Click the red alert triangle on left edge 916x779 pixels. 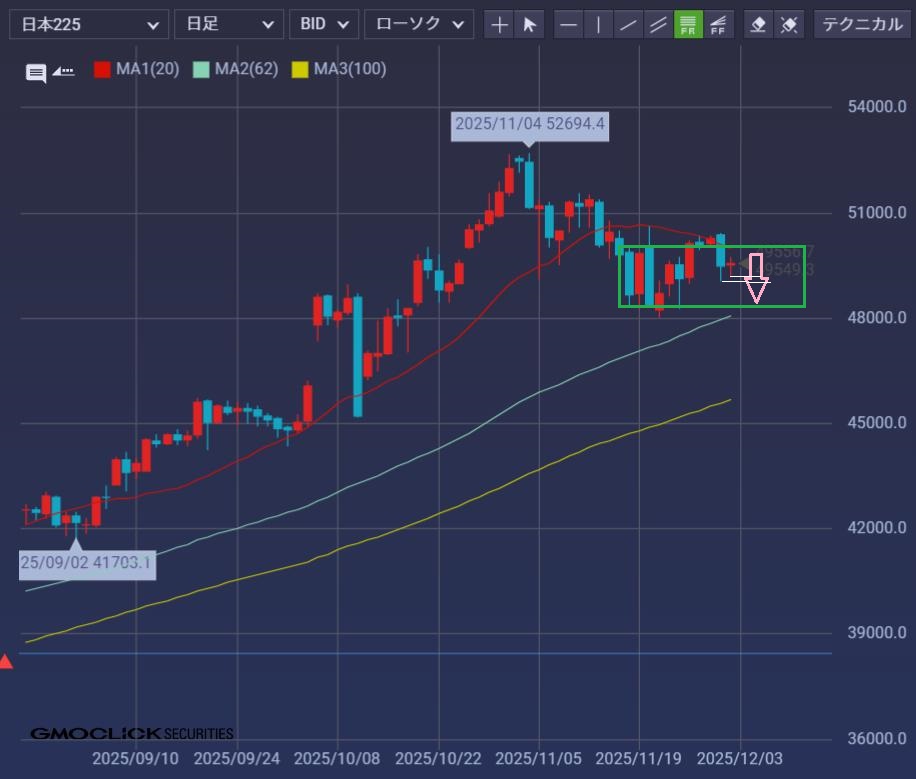click(x=6, y=661)
